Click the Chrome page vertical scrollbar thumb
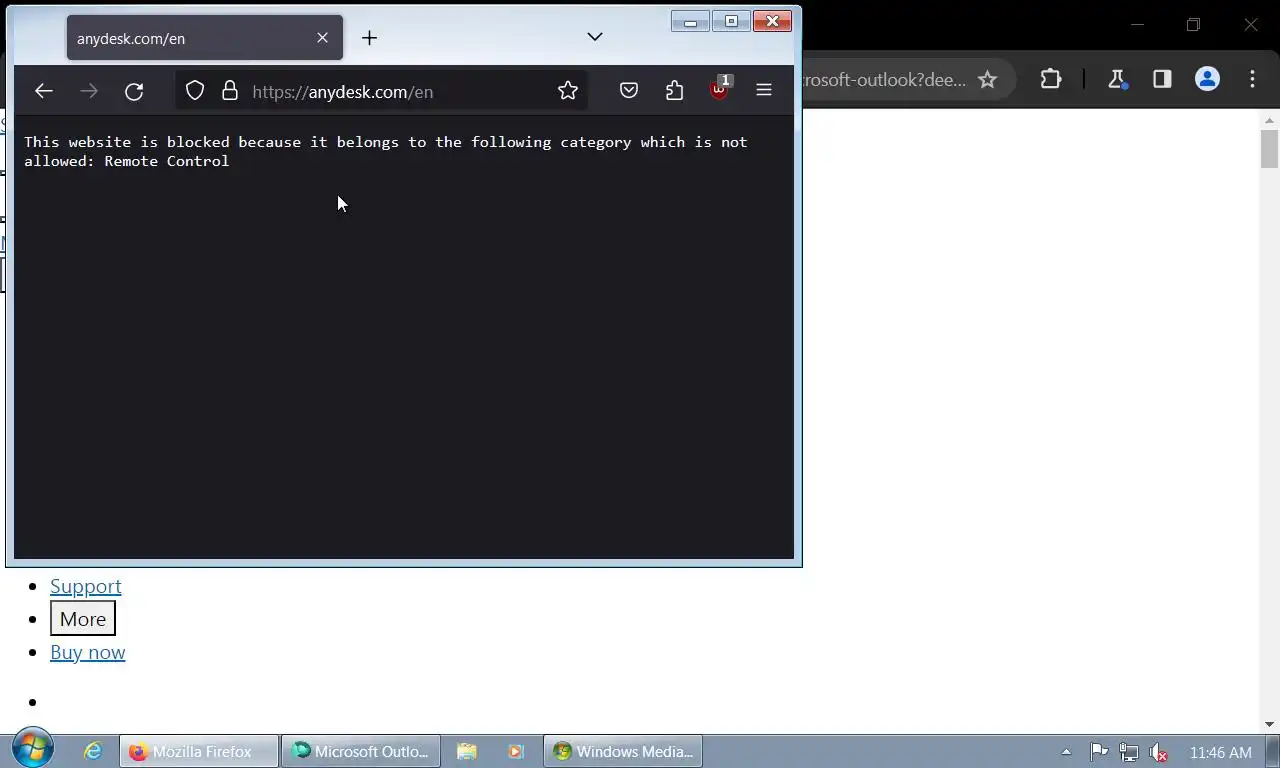The width and height of the screenshot is (1280, 768). click(x=1269, y=148)
